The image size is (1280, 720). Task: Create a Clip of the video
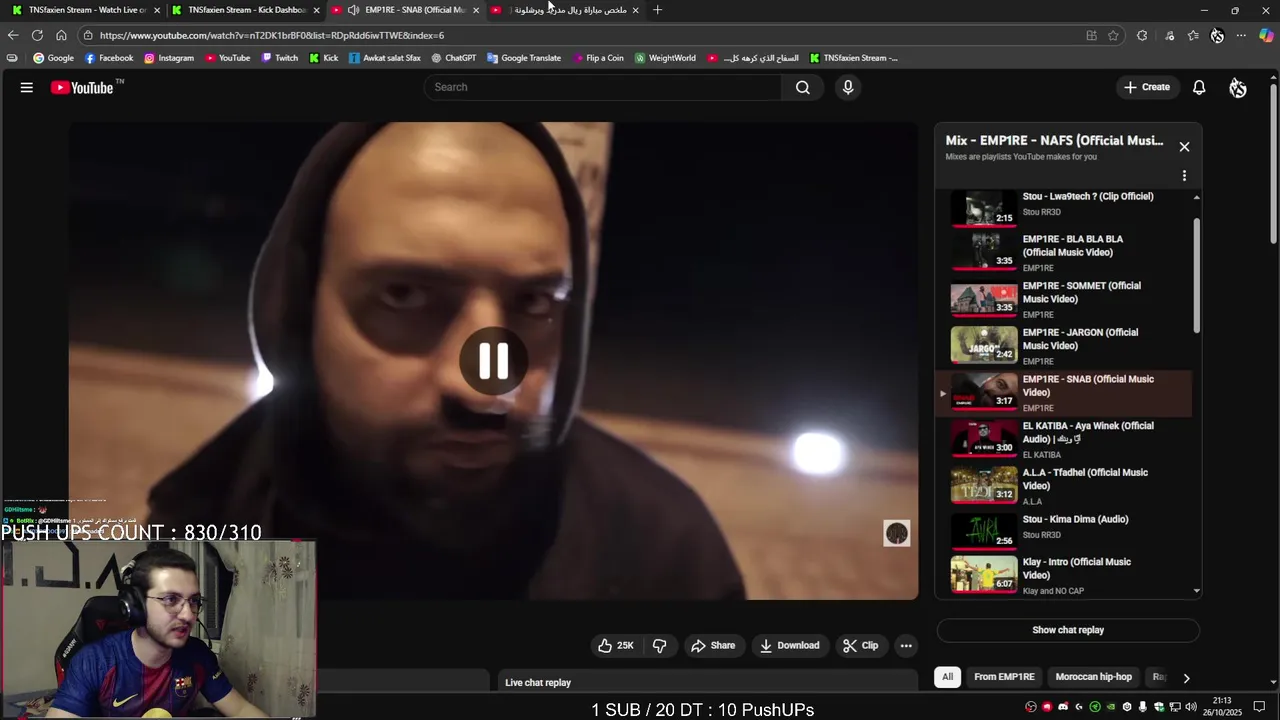pyautogui.click(x=860, y=646)
